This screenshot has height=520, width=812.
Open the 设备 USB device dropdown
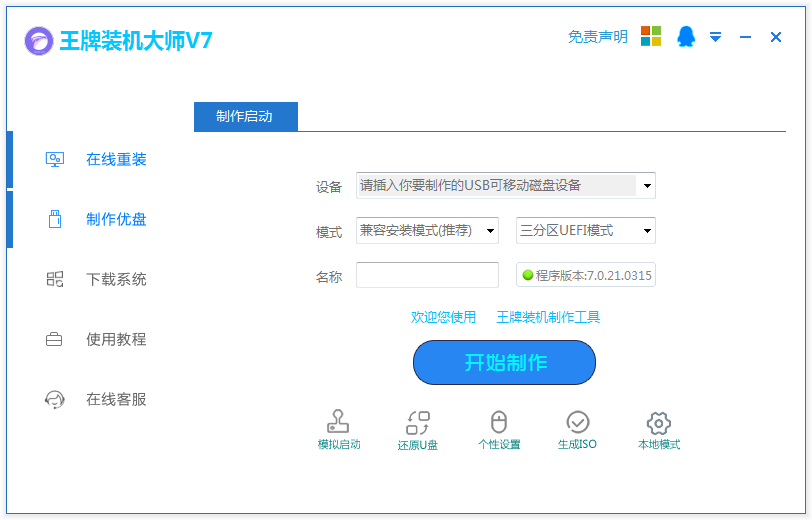505,185
